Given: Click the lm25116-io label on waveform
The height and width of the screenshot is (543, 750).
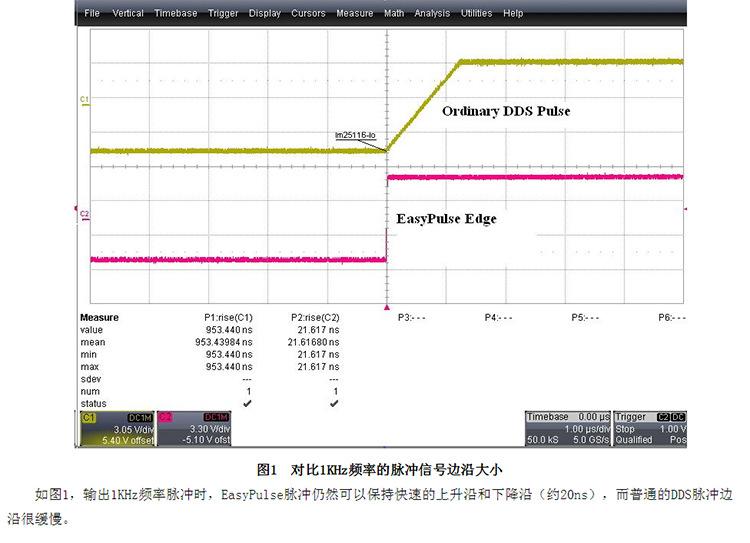Looking at the screenshot, I should (x=355, y=133).
